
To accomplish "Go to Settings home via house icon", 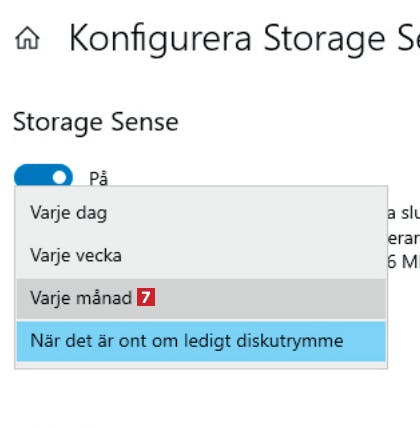I will 27,39.
